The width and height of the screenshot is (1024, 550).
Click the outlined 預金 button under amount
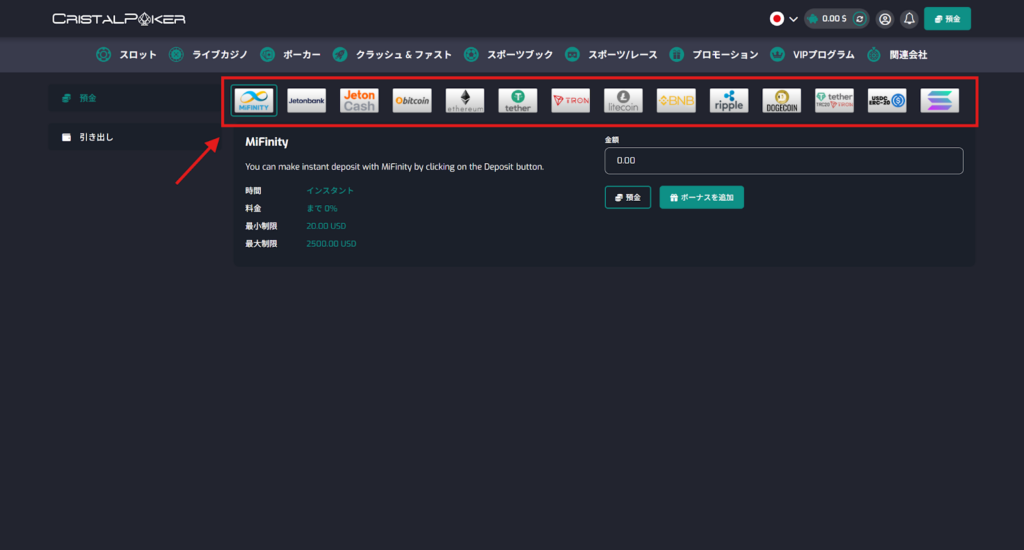[x=628, y=197]
